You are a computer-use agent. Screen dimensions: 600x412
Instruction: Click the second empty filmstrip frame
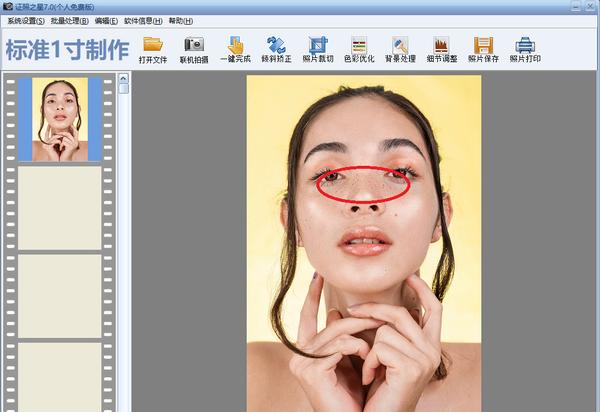(x=60, y=296)
